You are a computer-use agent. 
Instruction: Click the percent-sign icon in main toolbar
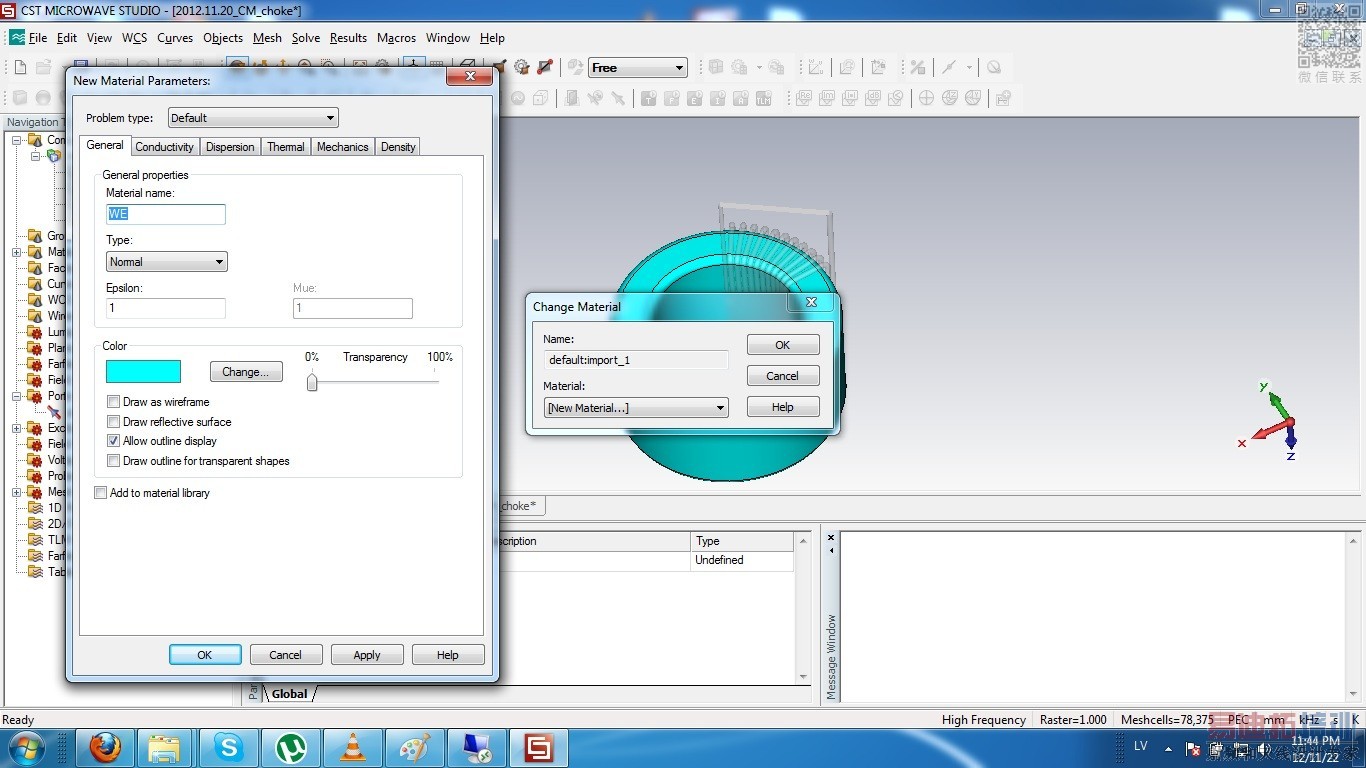click(x=917, y=67)
